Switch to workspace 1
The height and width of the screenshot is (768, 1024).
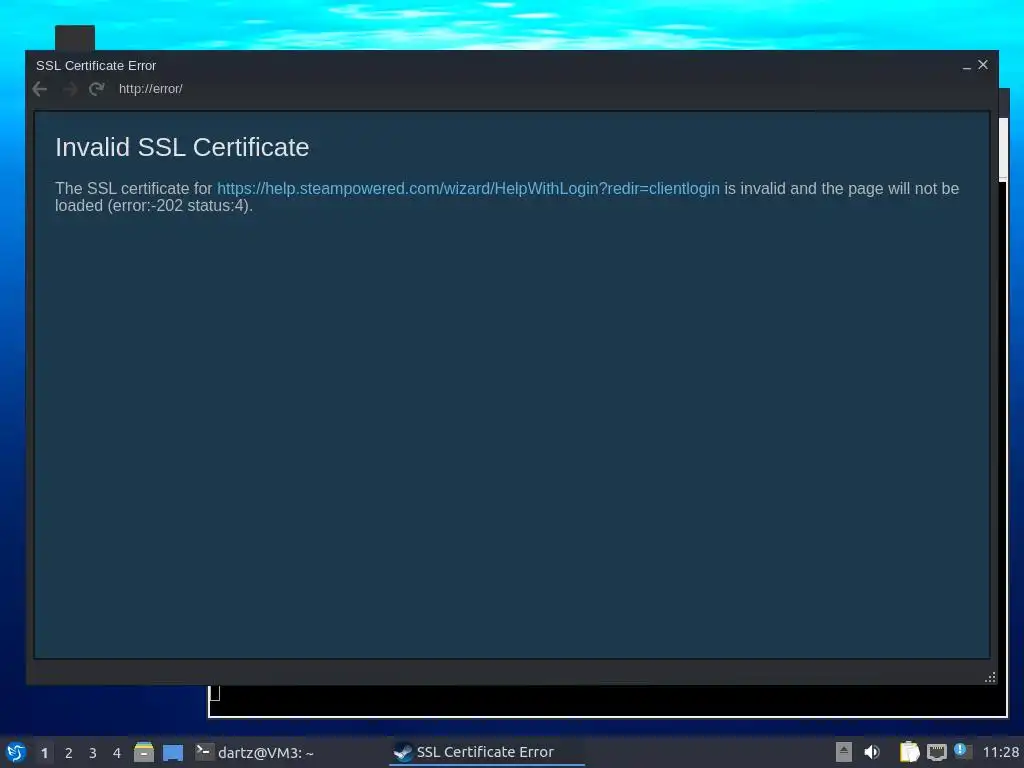(x=44, y=753)
